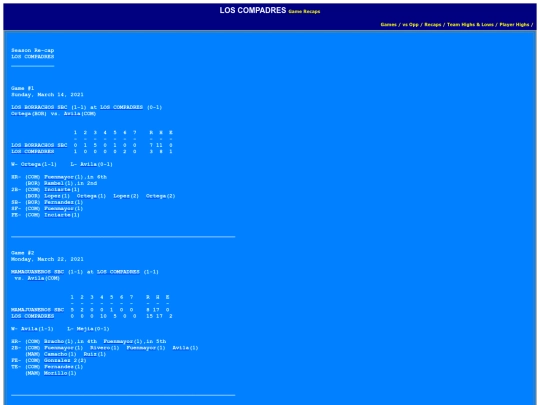
Task: Open LOS COMPADRES (0-1) in Game #1 matchup line
Action: pos(121,107)
